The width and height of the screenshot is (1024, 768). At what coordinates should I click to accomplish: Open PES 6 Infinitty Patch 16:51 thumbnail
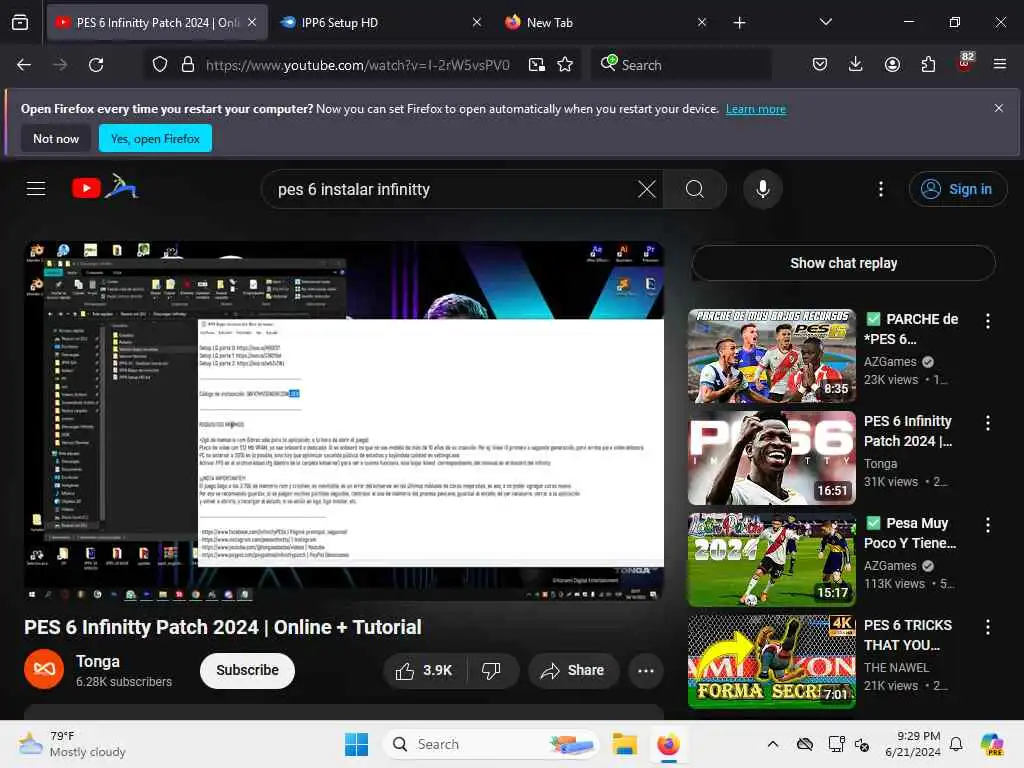click(771, 458)
